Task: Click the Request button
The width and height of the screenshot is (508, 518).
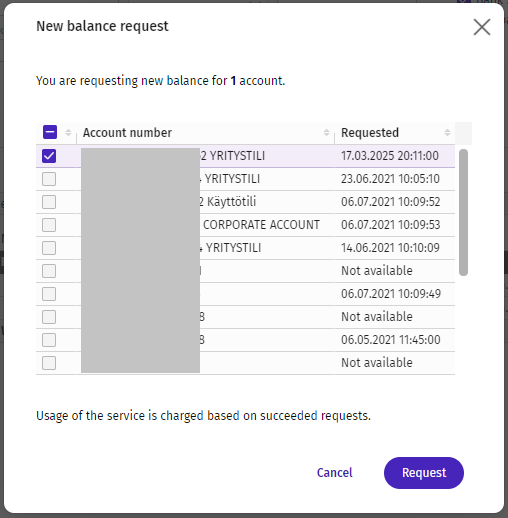Action: coord(424,473)
